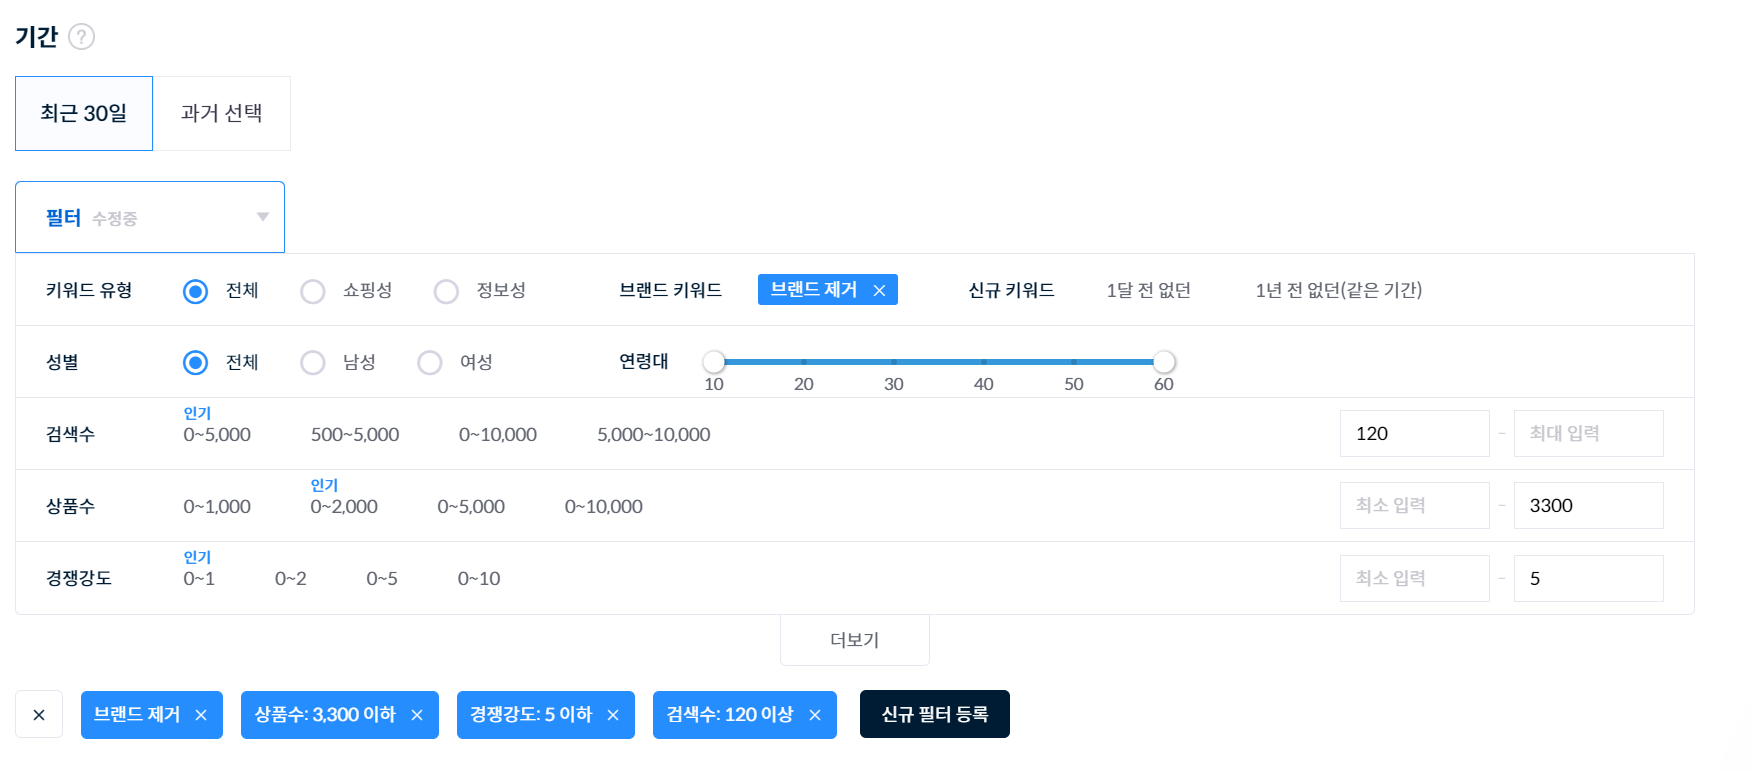This screenshot has width=1753, height=772.
Task: Remove the 브랜드 제거 chip in brand keyword row
Action: 879,290
